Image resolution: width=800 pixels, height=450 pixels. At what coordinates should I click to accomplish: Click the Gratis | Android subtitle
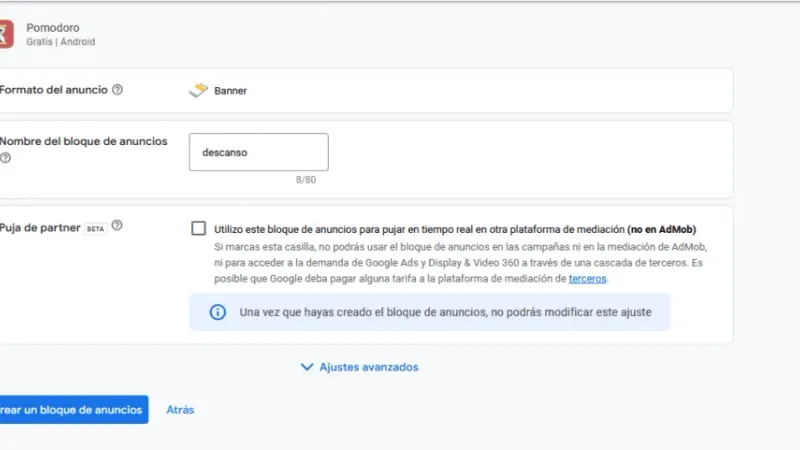(60, 43)
